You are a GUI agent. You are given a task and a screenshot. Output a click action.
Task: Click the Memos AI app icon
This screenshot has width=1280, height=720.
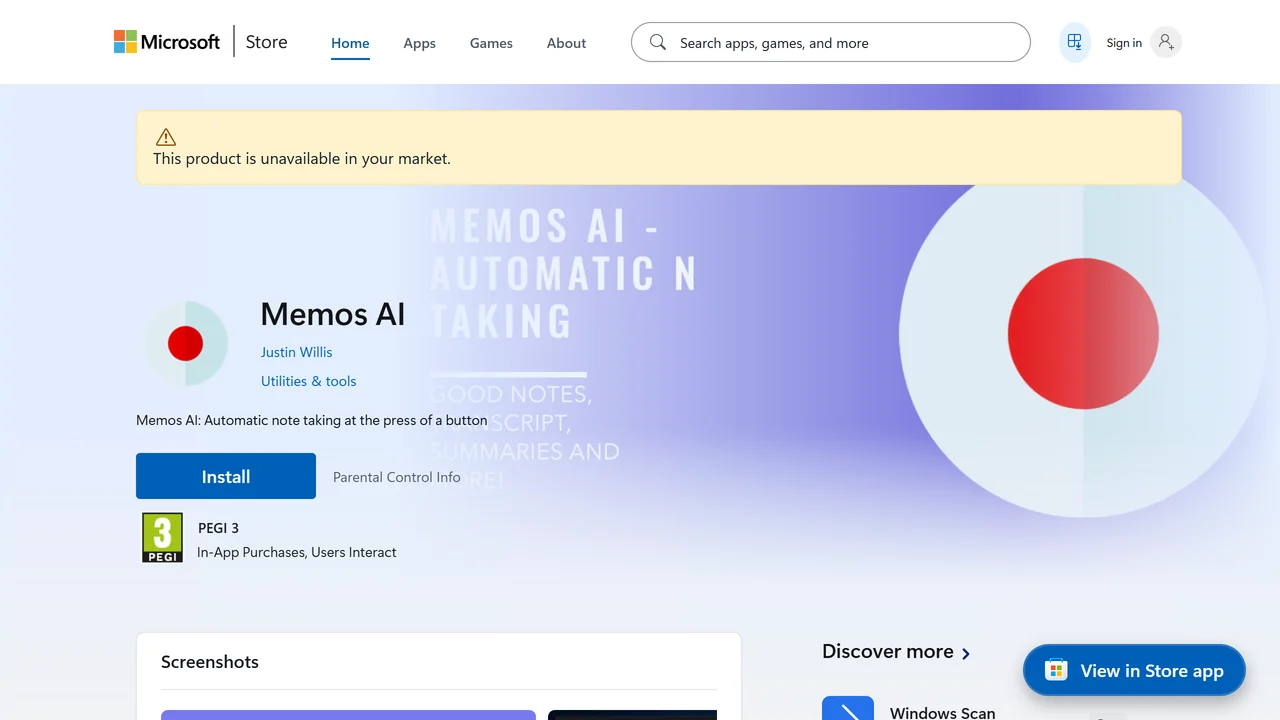(186, 343)
